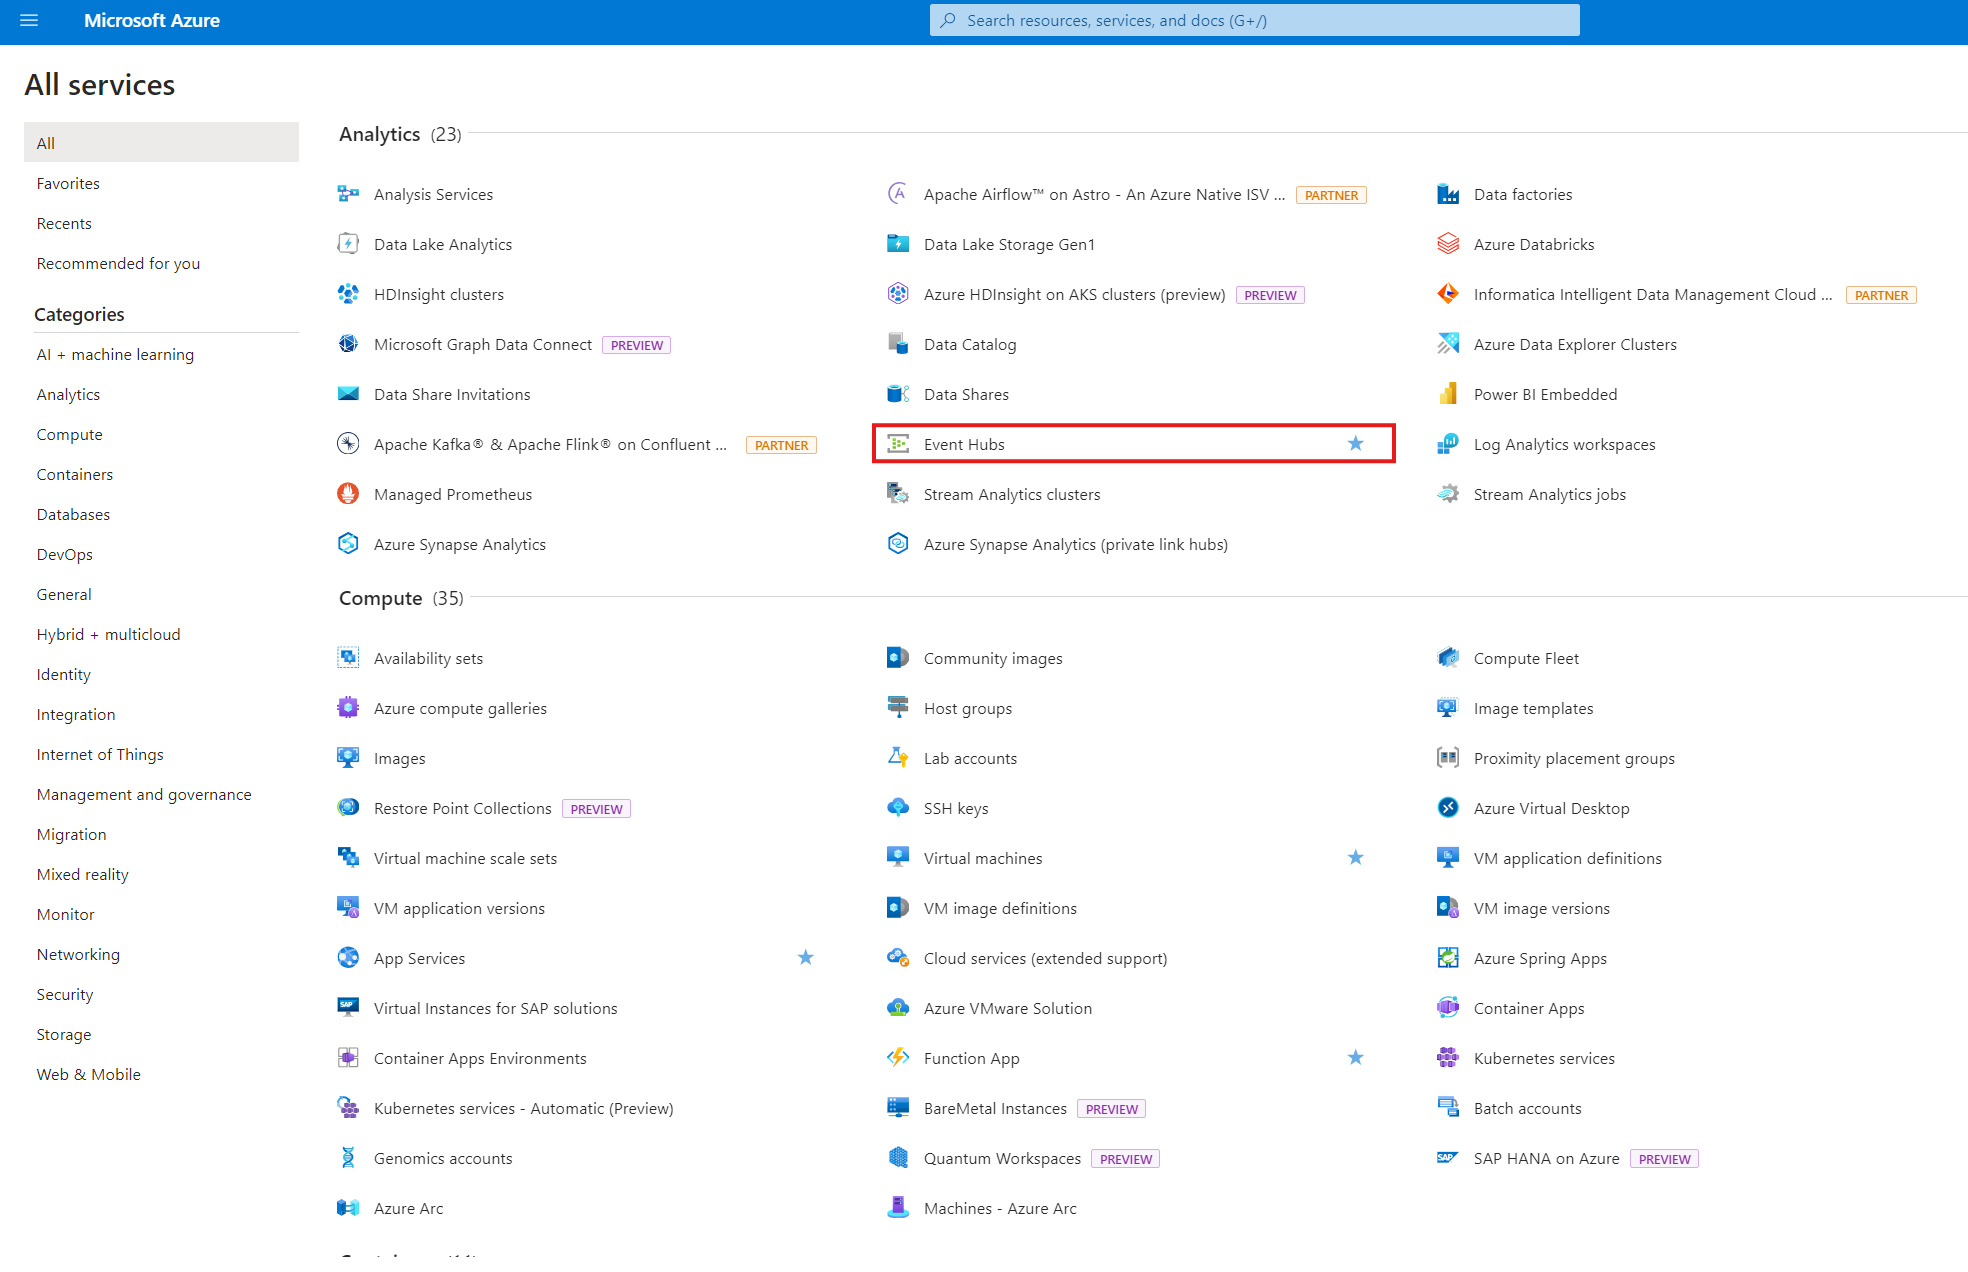The width and height of the screenshot is (1968, 1272).
Task: Click the Managed Prometheus icon
Action: tap(348, 494)
